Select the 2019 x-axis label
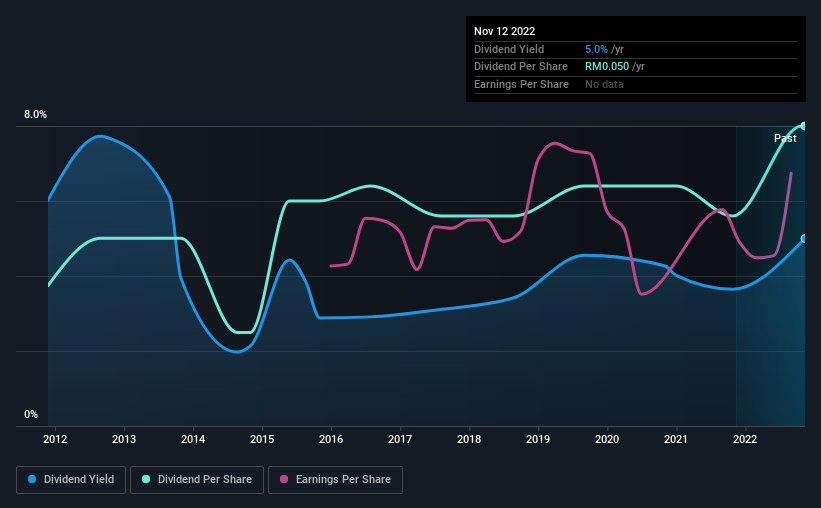Viewport: 821px width, 508px height. [538, 439]
